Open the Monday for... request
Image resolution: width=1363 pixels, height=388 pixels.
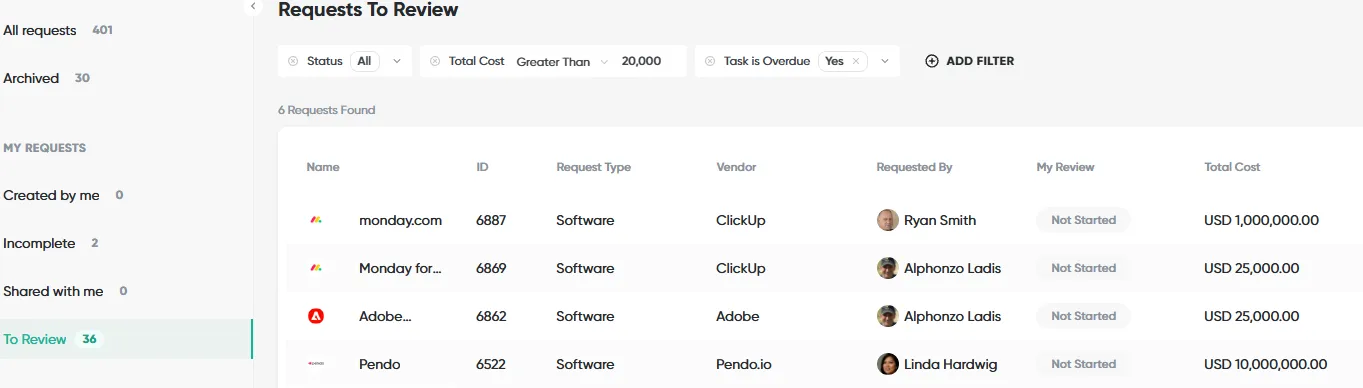[400, 268]
